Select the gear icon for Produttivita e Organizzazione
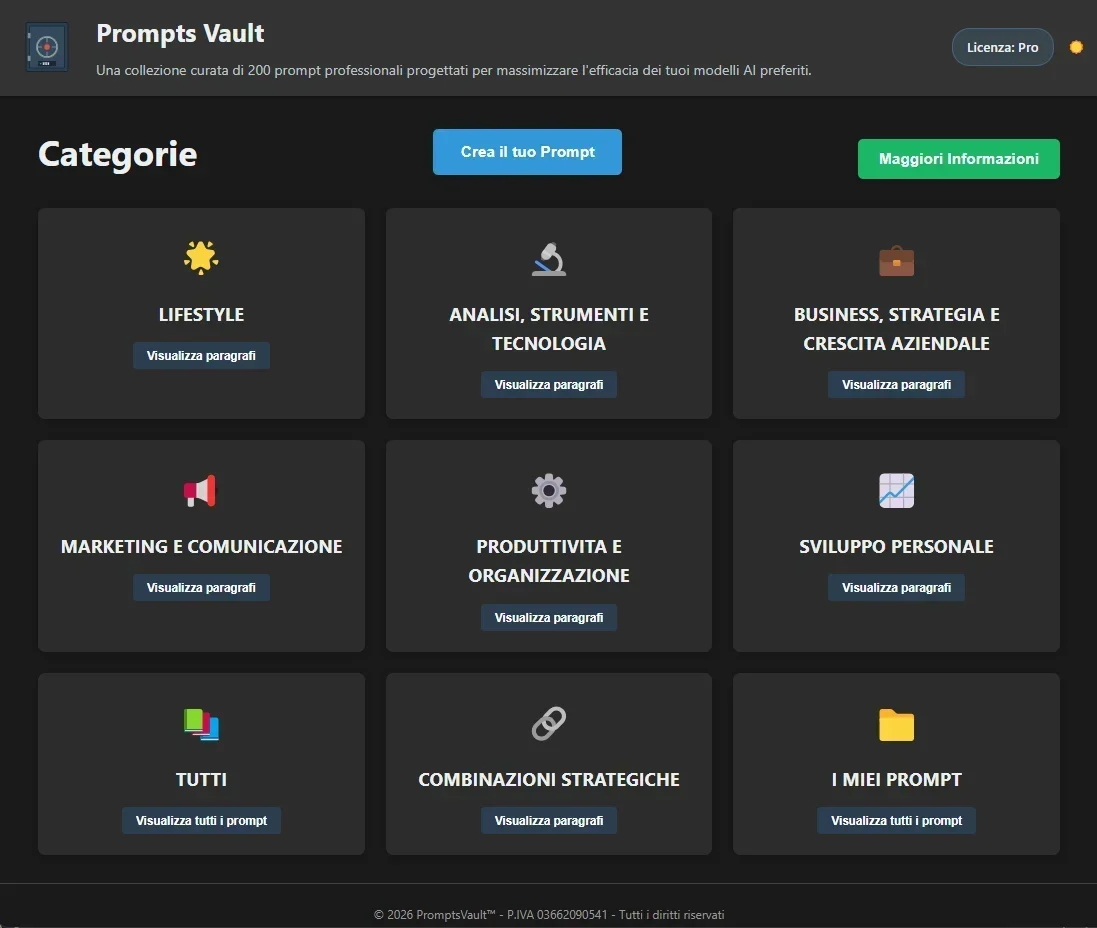The image size is (1097, 928). pyautogui.click(x=548, y=490)
